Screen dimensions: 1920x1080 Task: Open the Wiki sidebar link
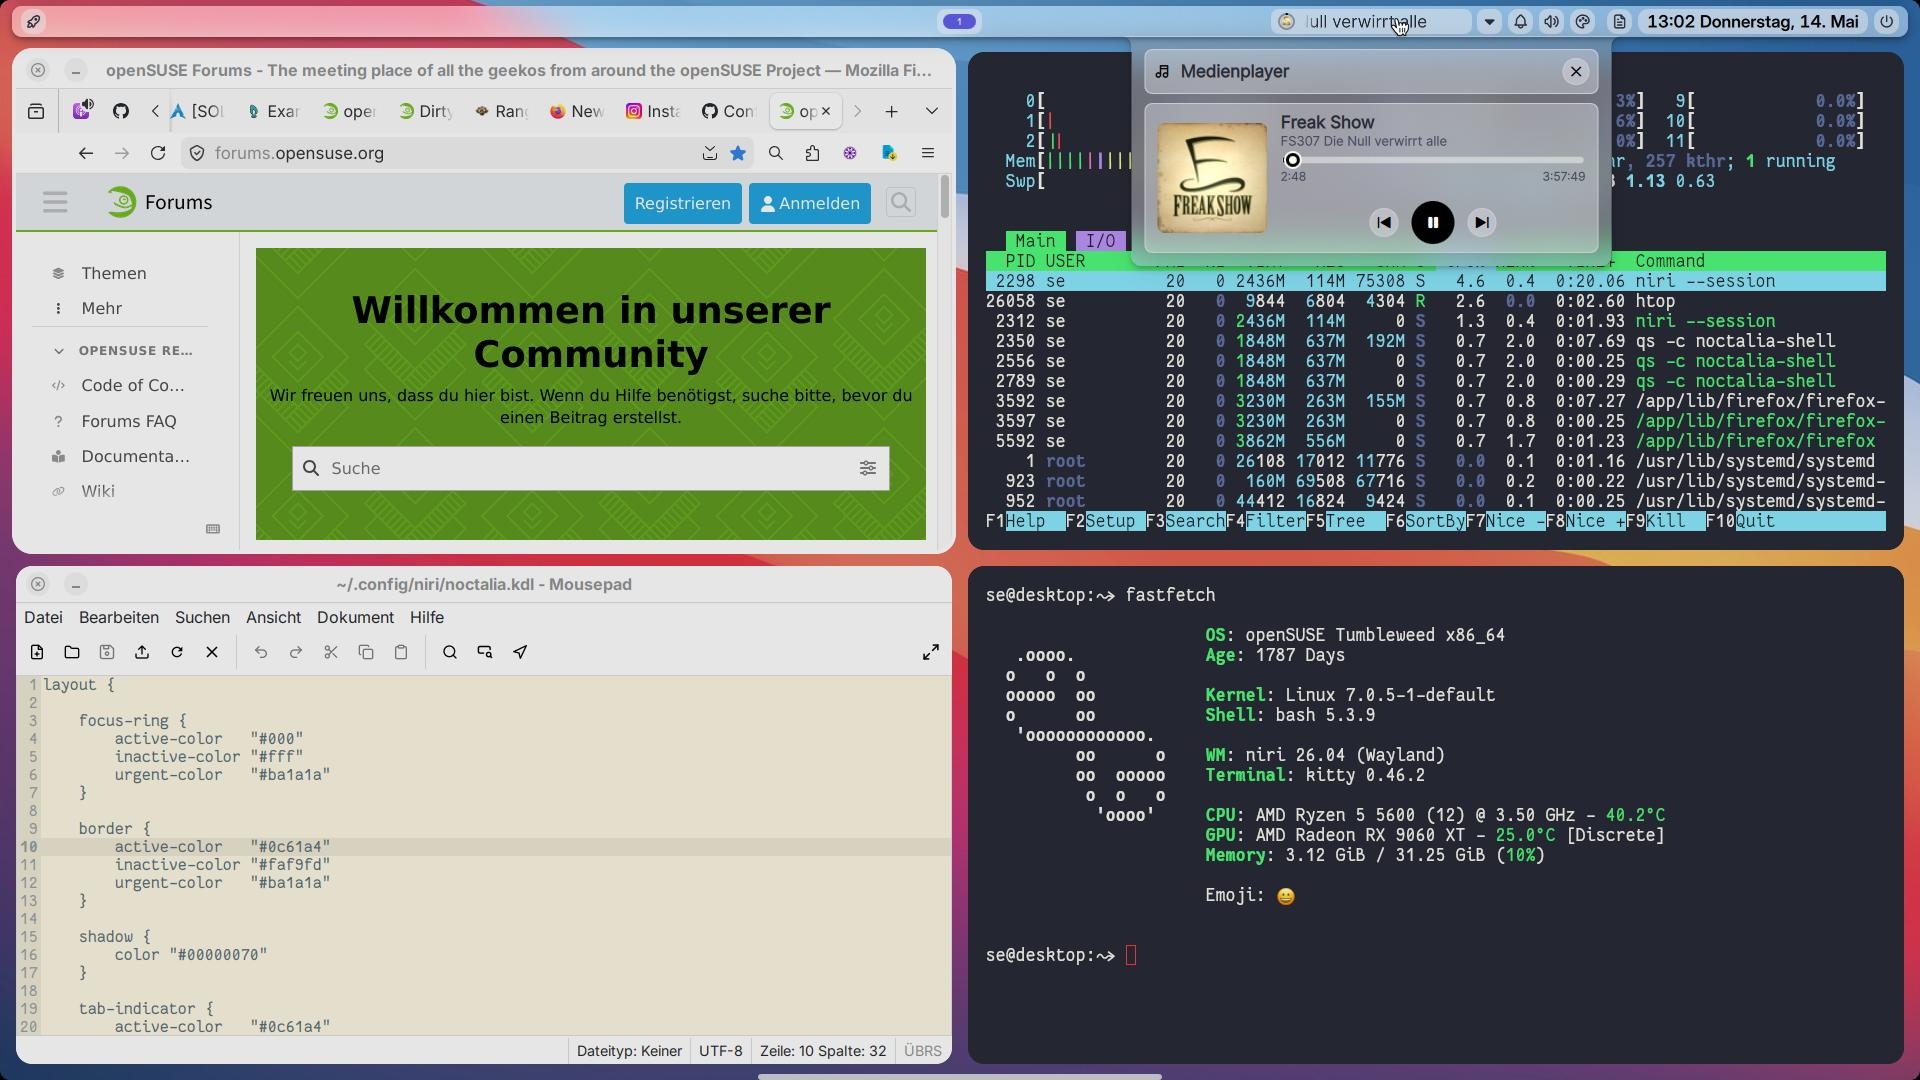pyautogui.click(x=98, y=491)
